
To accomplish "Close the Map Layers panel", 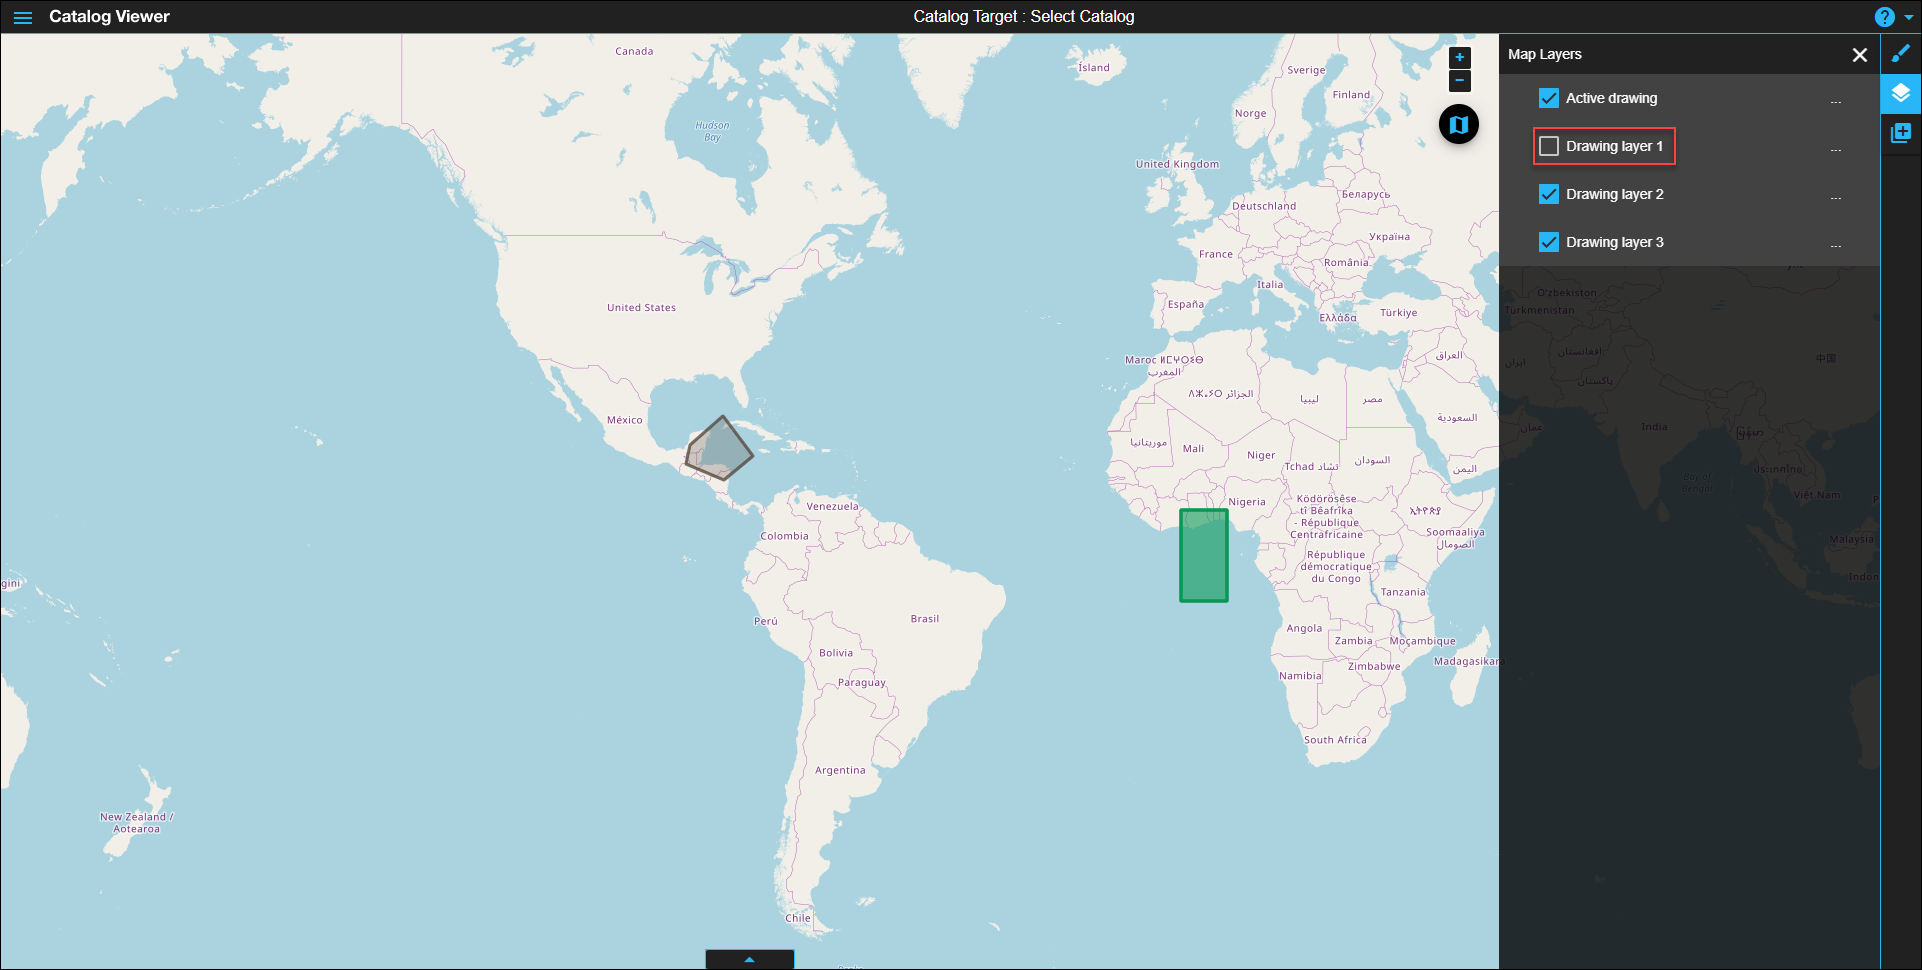I will coord(1859,55).
